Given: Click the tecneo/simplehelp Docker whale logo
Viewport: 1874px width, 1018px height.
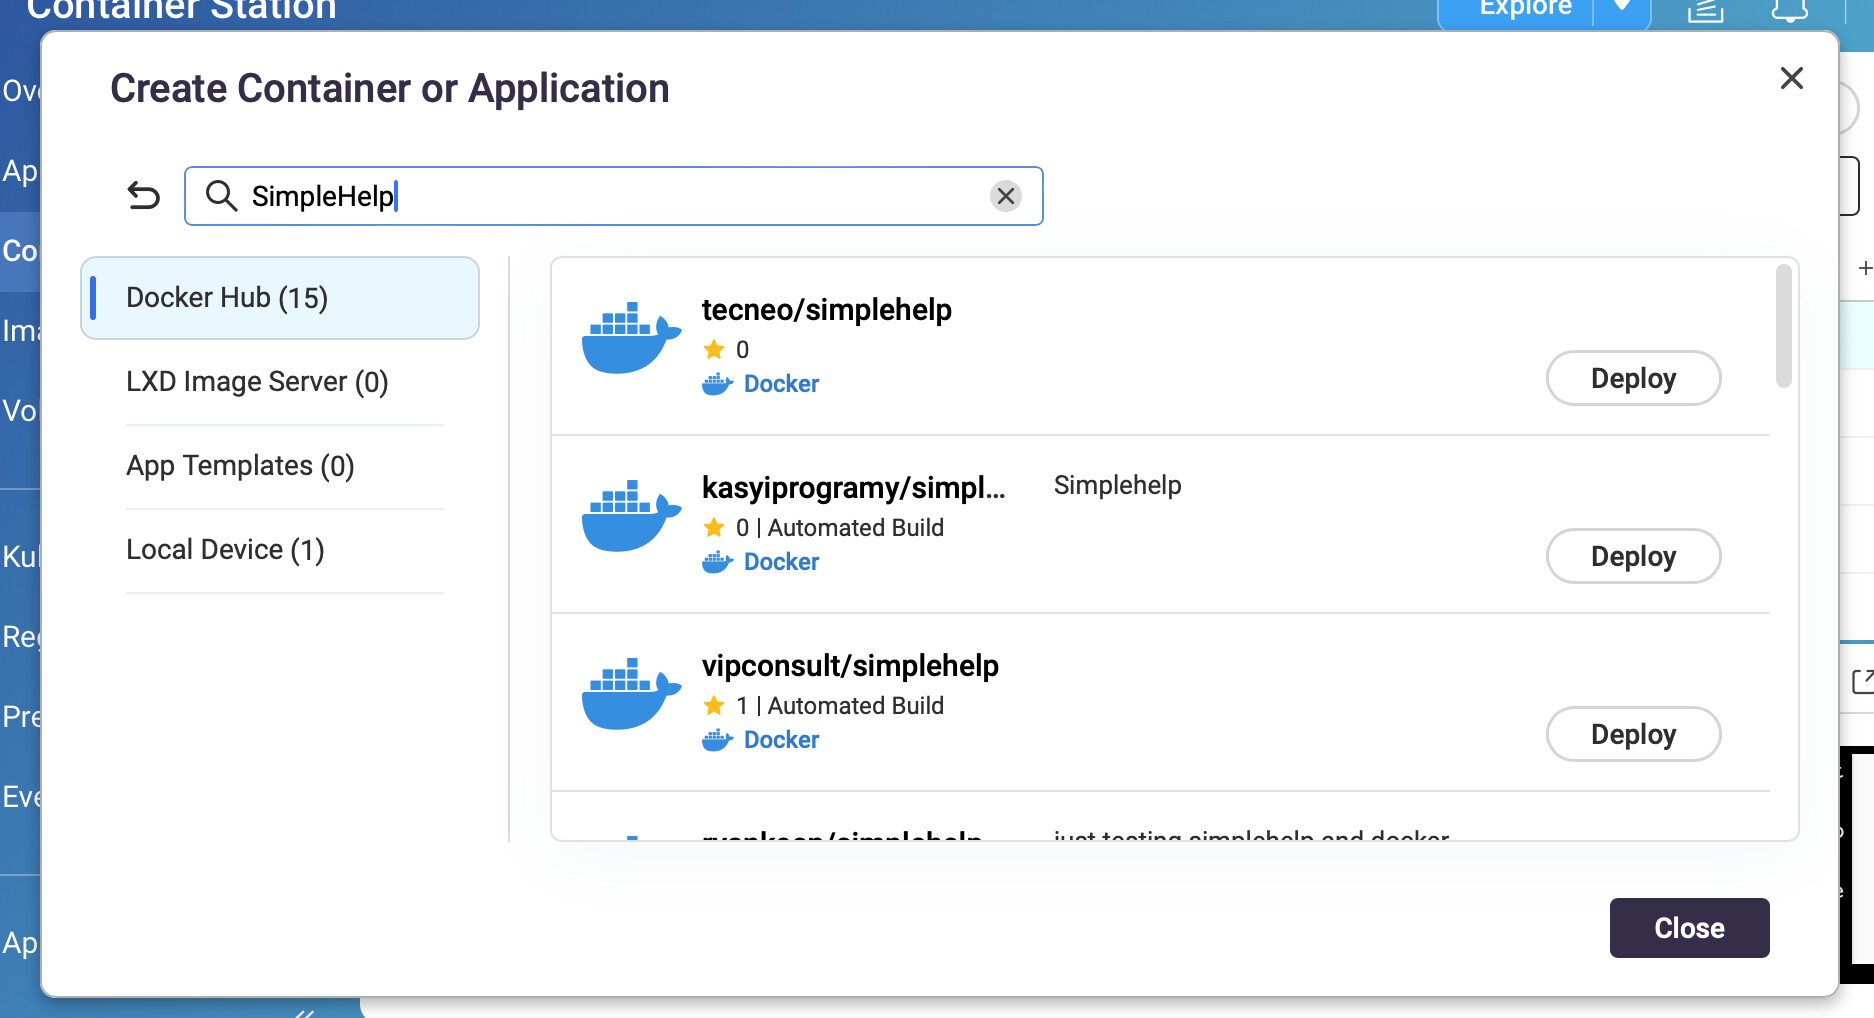Looking at the screenshot, I should [630, 338].
